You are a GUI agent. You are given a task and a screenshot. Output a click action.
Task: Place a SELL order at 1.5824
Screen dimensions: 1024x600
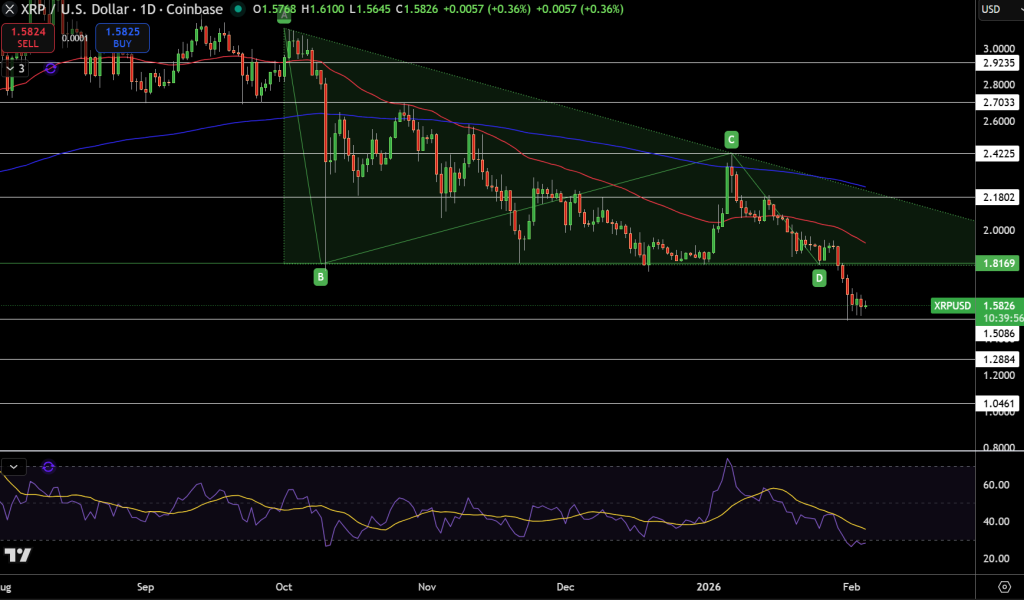pyautogui.click(x=25, y=37)
